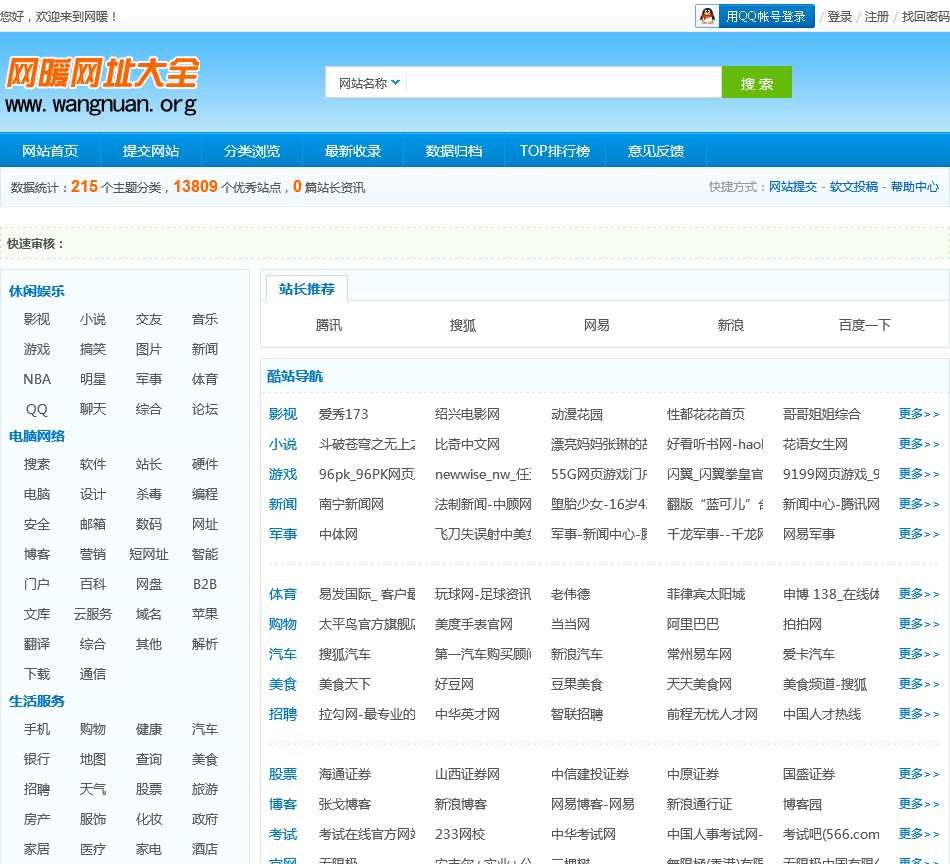The height and width of the screenshot is (864, 950).
Task: Select the 分类浏览 navigation item
Action: click(252, 151)
